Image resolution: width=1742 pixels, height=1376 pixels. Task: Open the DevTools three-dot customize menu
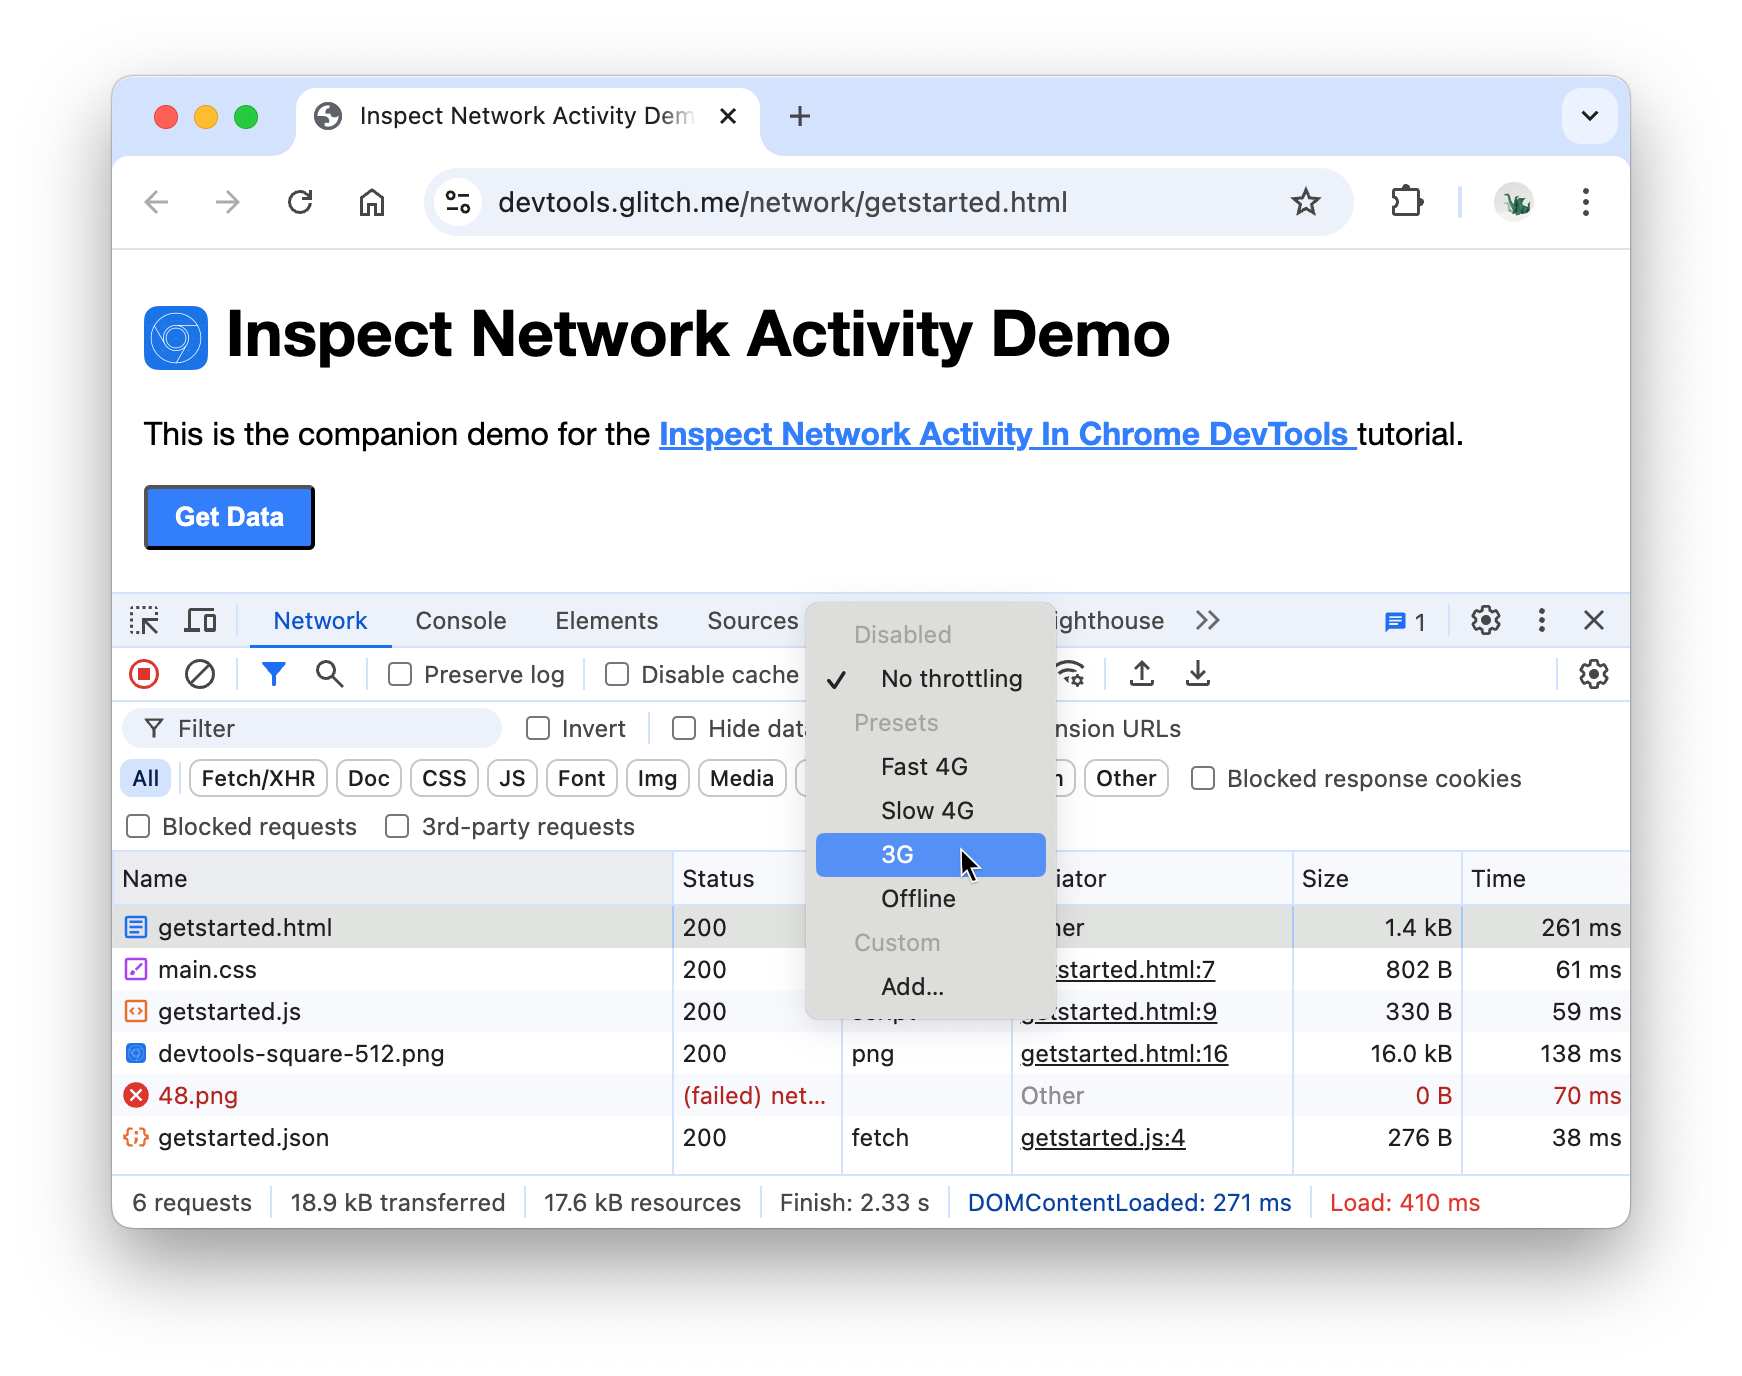[1541, 621]
